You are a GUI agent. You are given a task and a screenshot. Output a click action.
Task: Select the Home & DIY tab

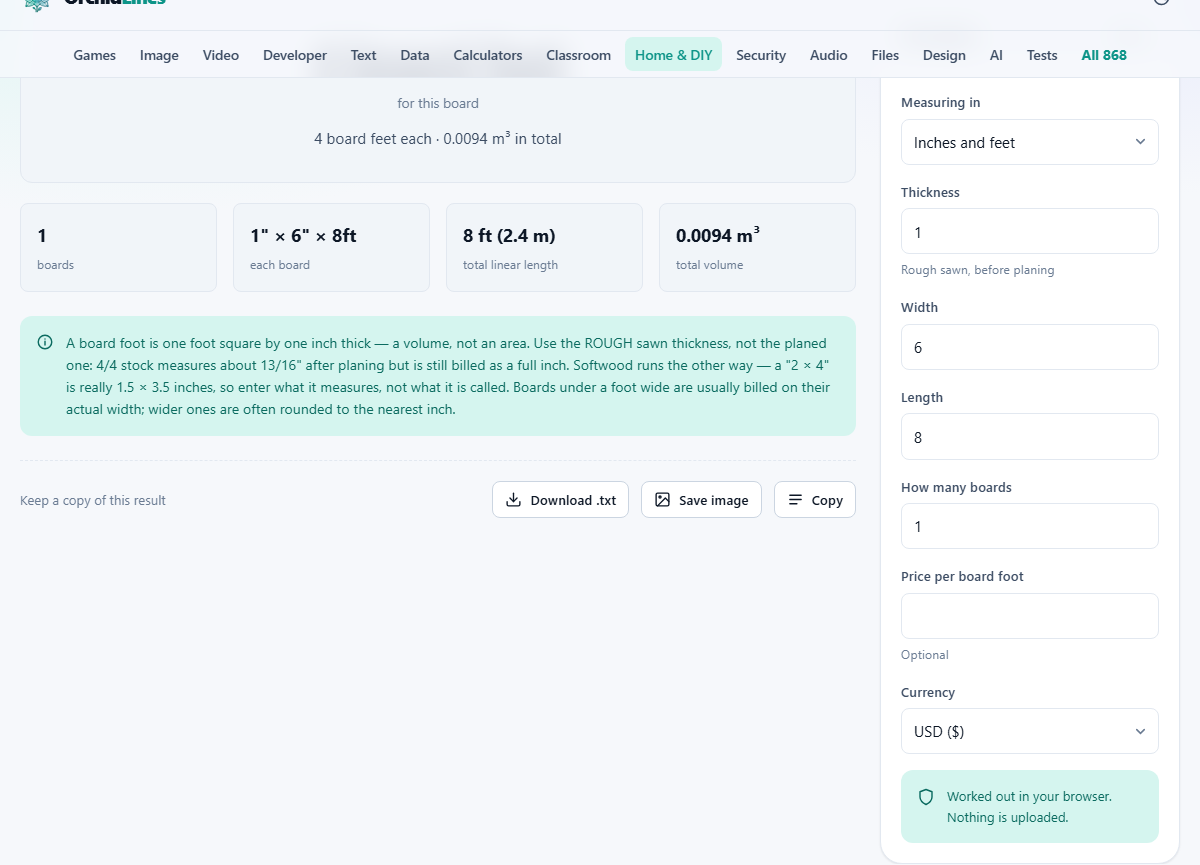(x=674, y=55)
